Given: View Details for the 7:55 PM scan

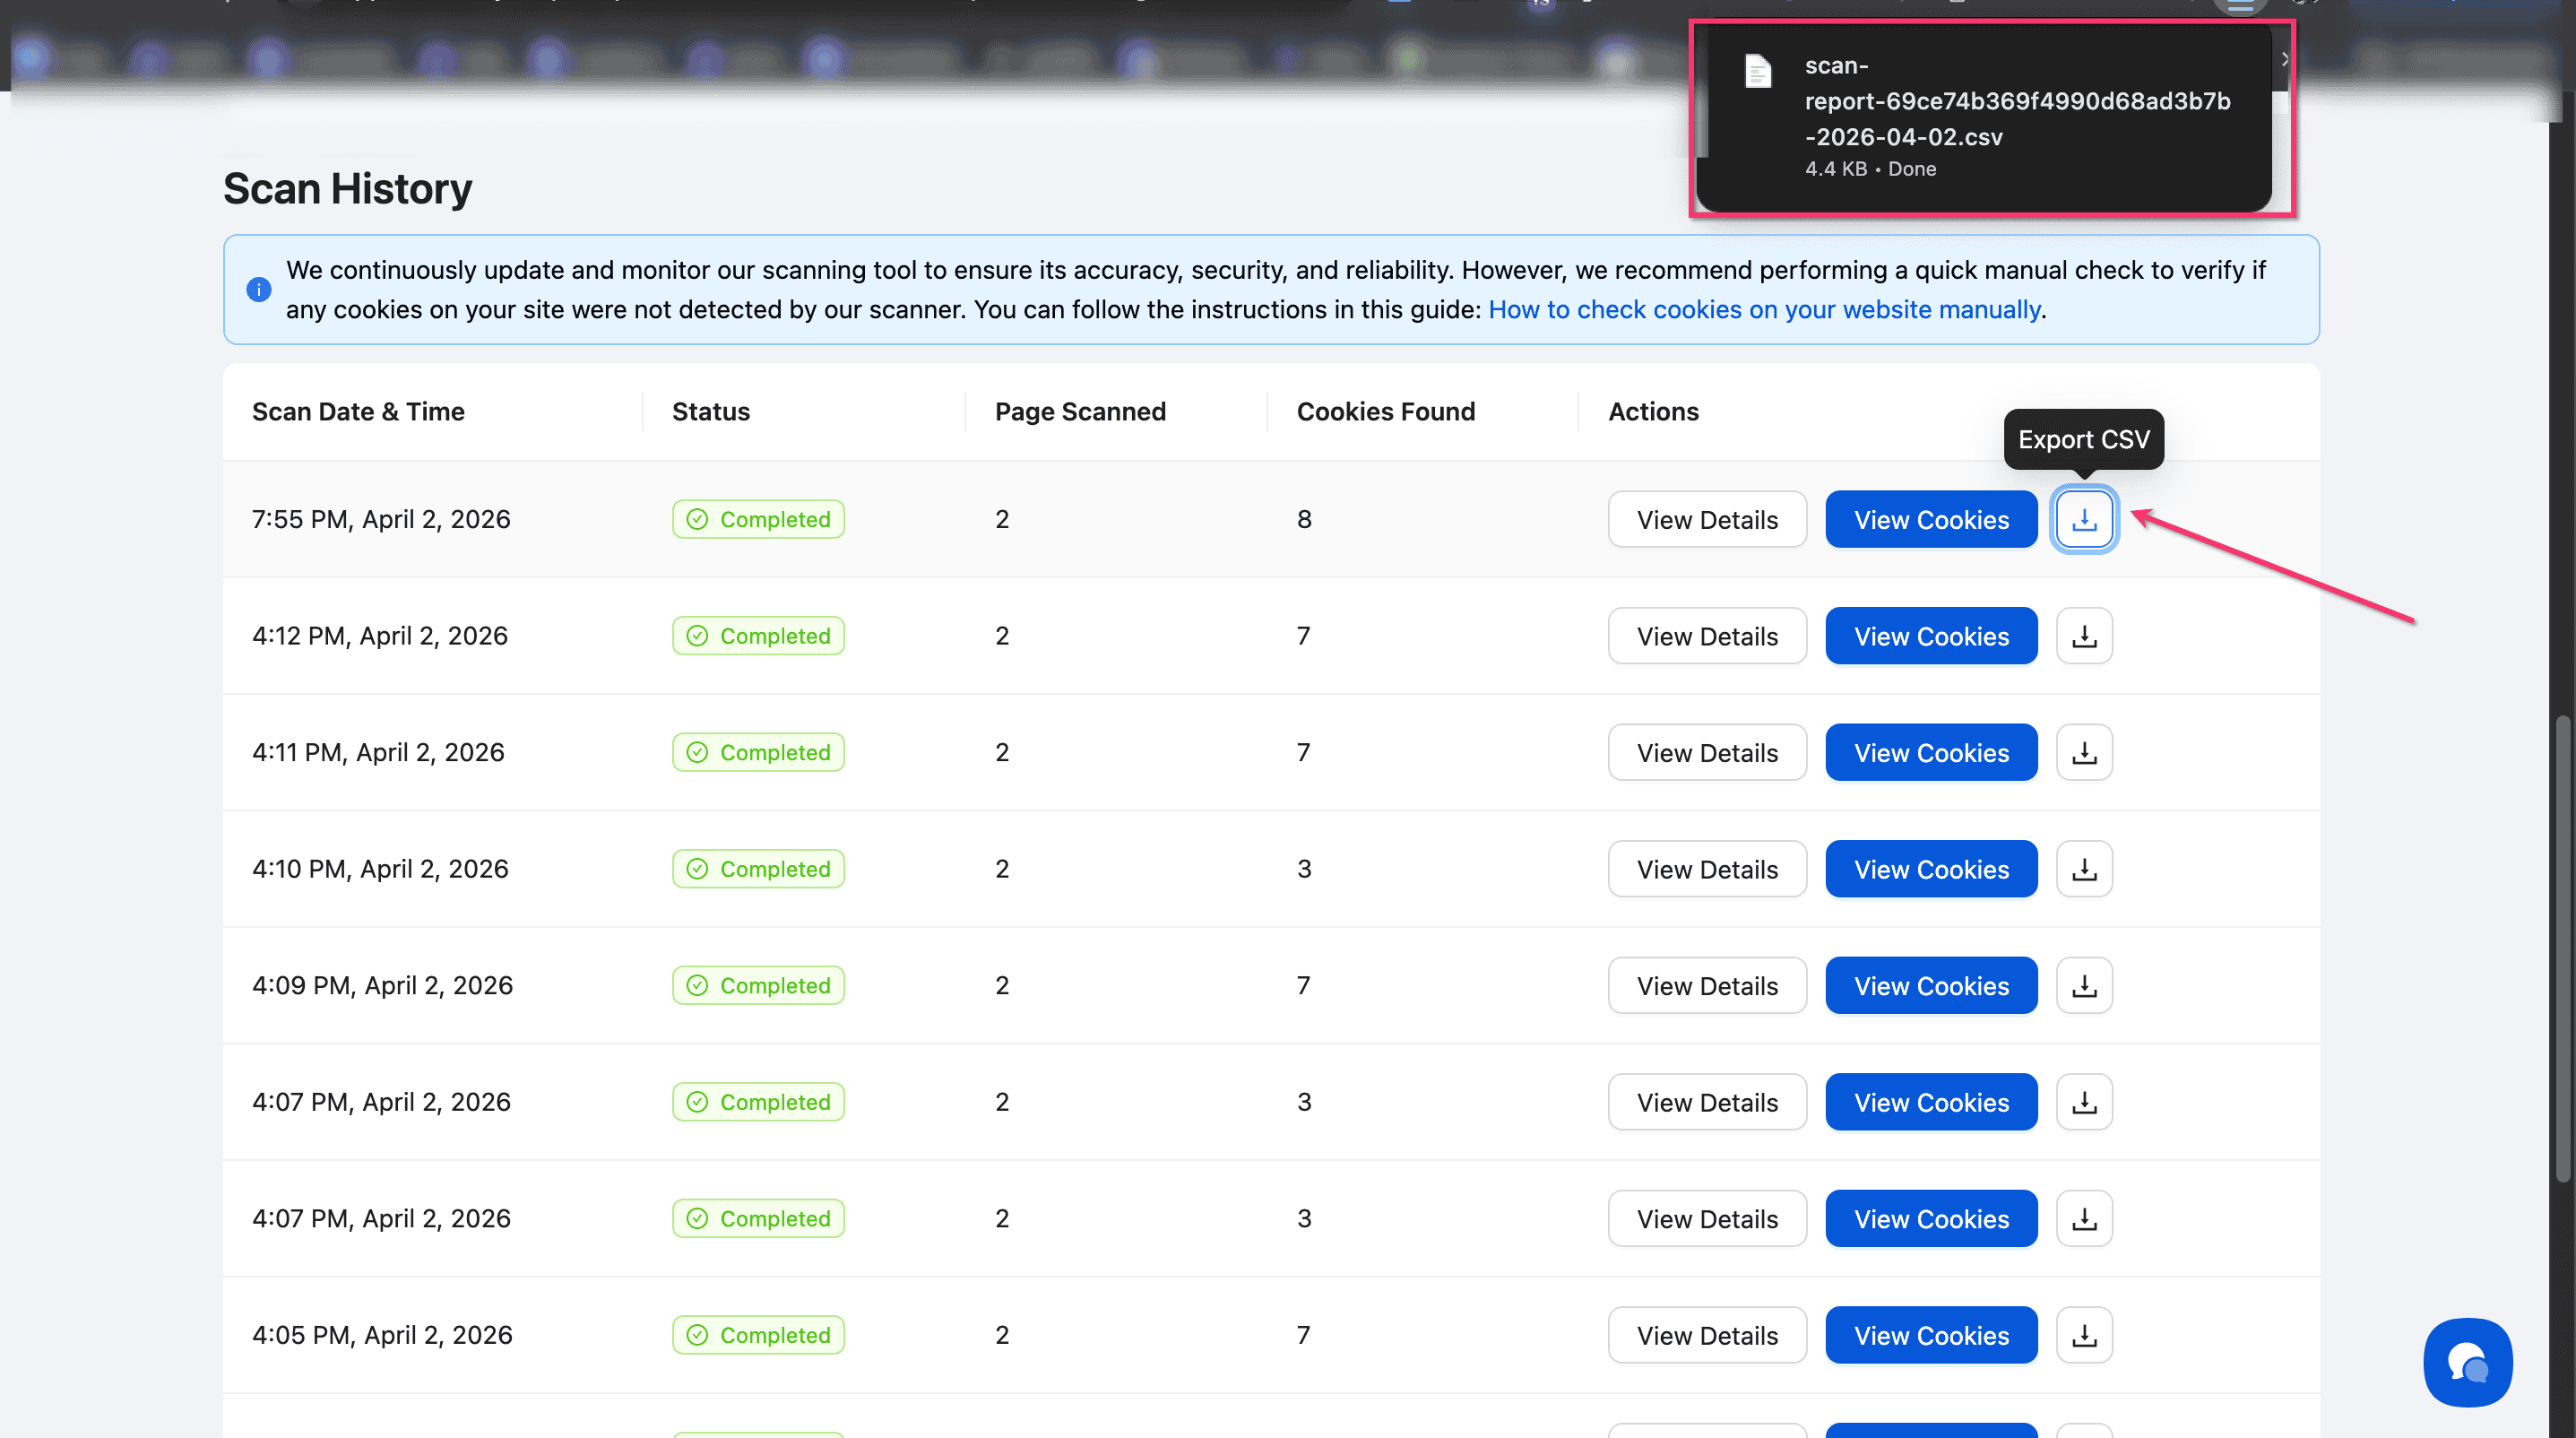Looking at the screenshot, I should [1706, 519].
